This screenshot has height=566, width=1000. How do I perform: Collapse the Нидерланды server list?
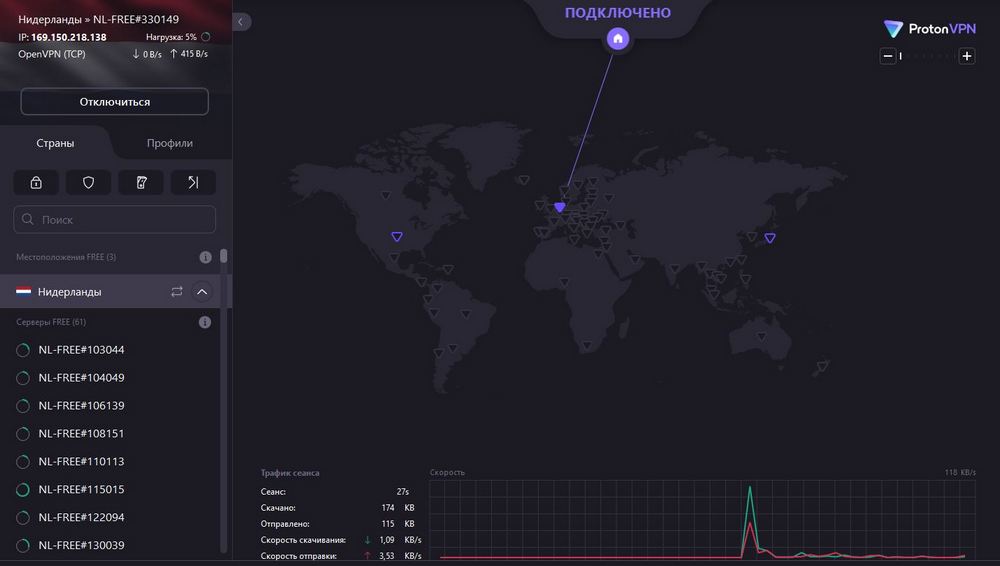coord(202,292)
